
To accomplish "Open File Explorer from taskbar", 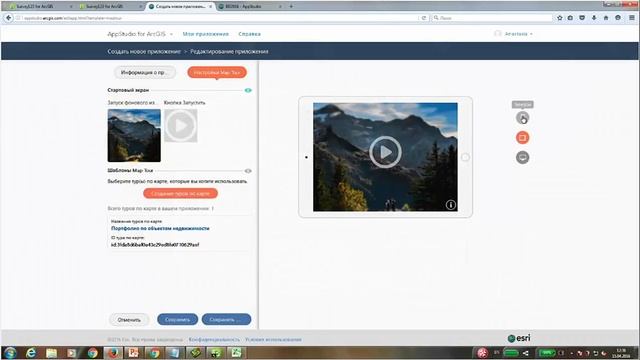I will tap(51, 353).
